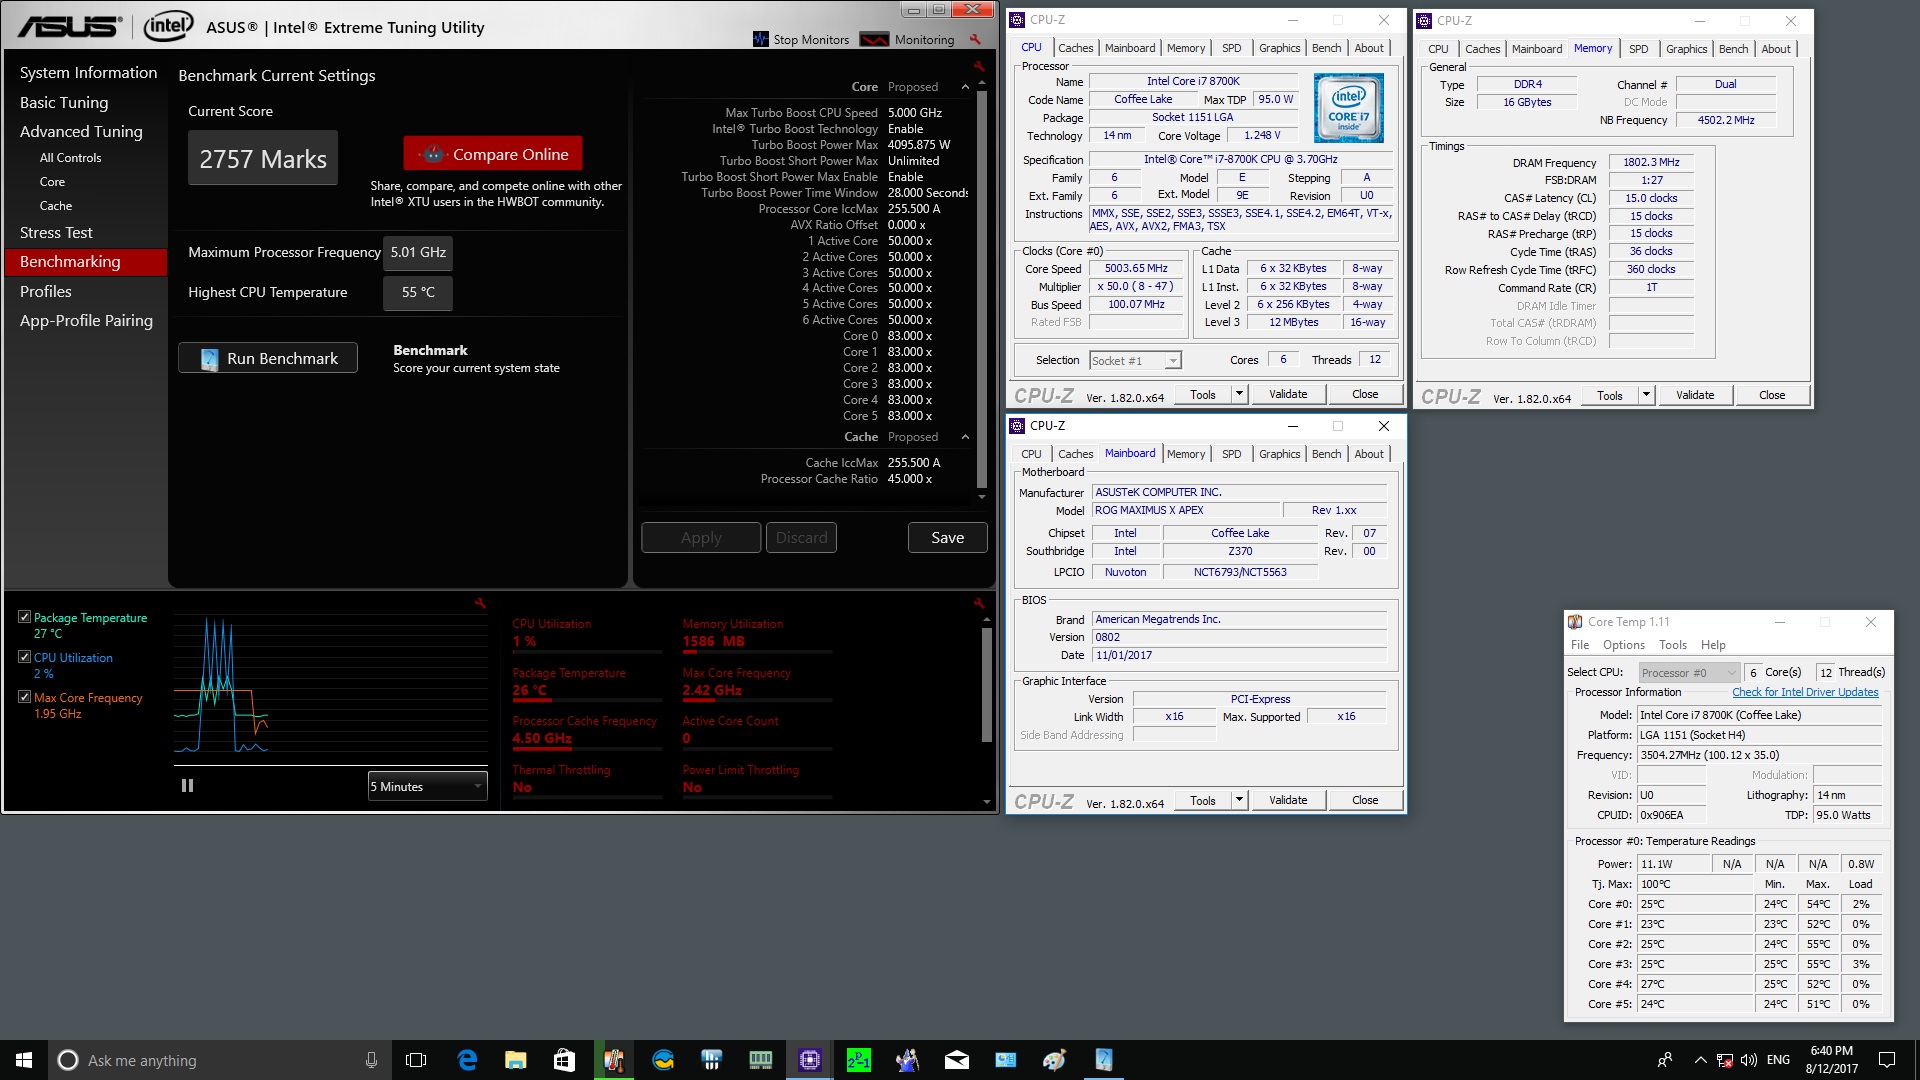Image resolution: width=1920 pixels, height=1080 pixels.
Task: Collapse the Cache Proposed section
Action: click(x=965, y=437)
